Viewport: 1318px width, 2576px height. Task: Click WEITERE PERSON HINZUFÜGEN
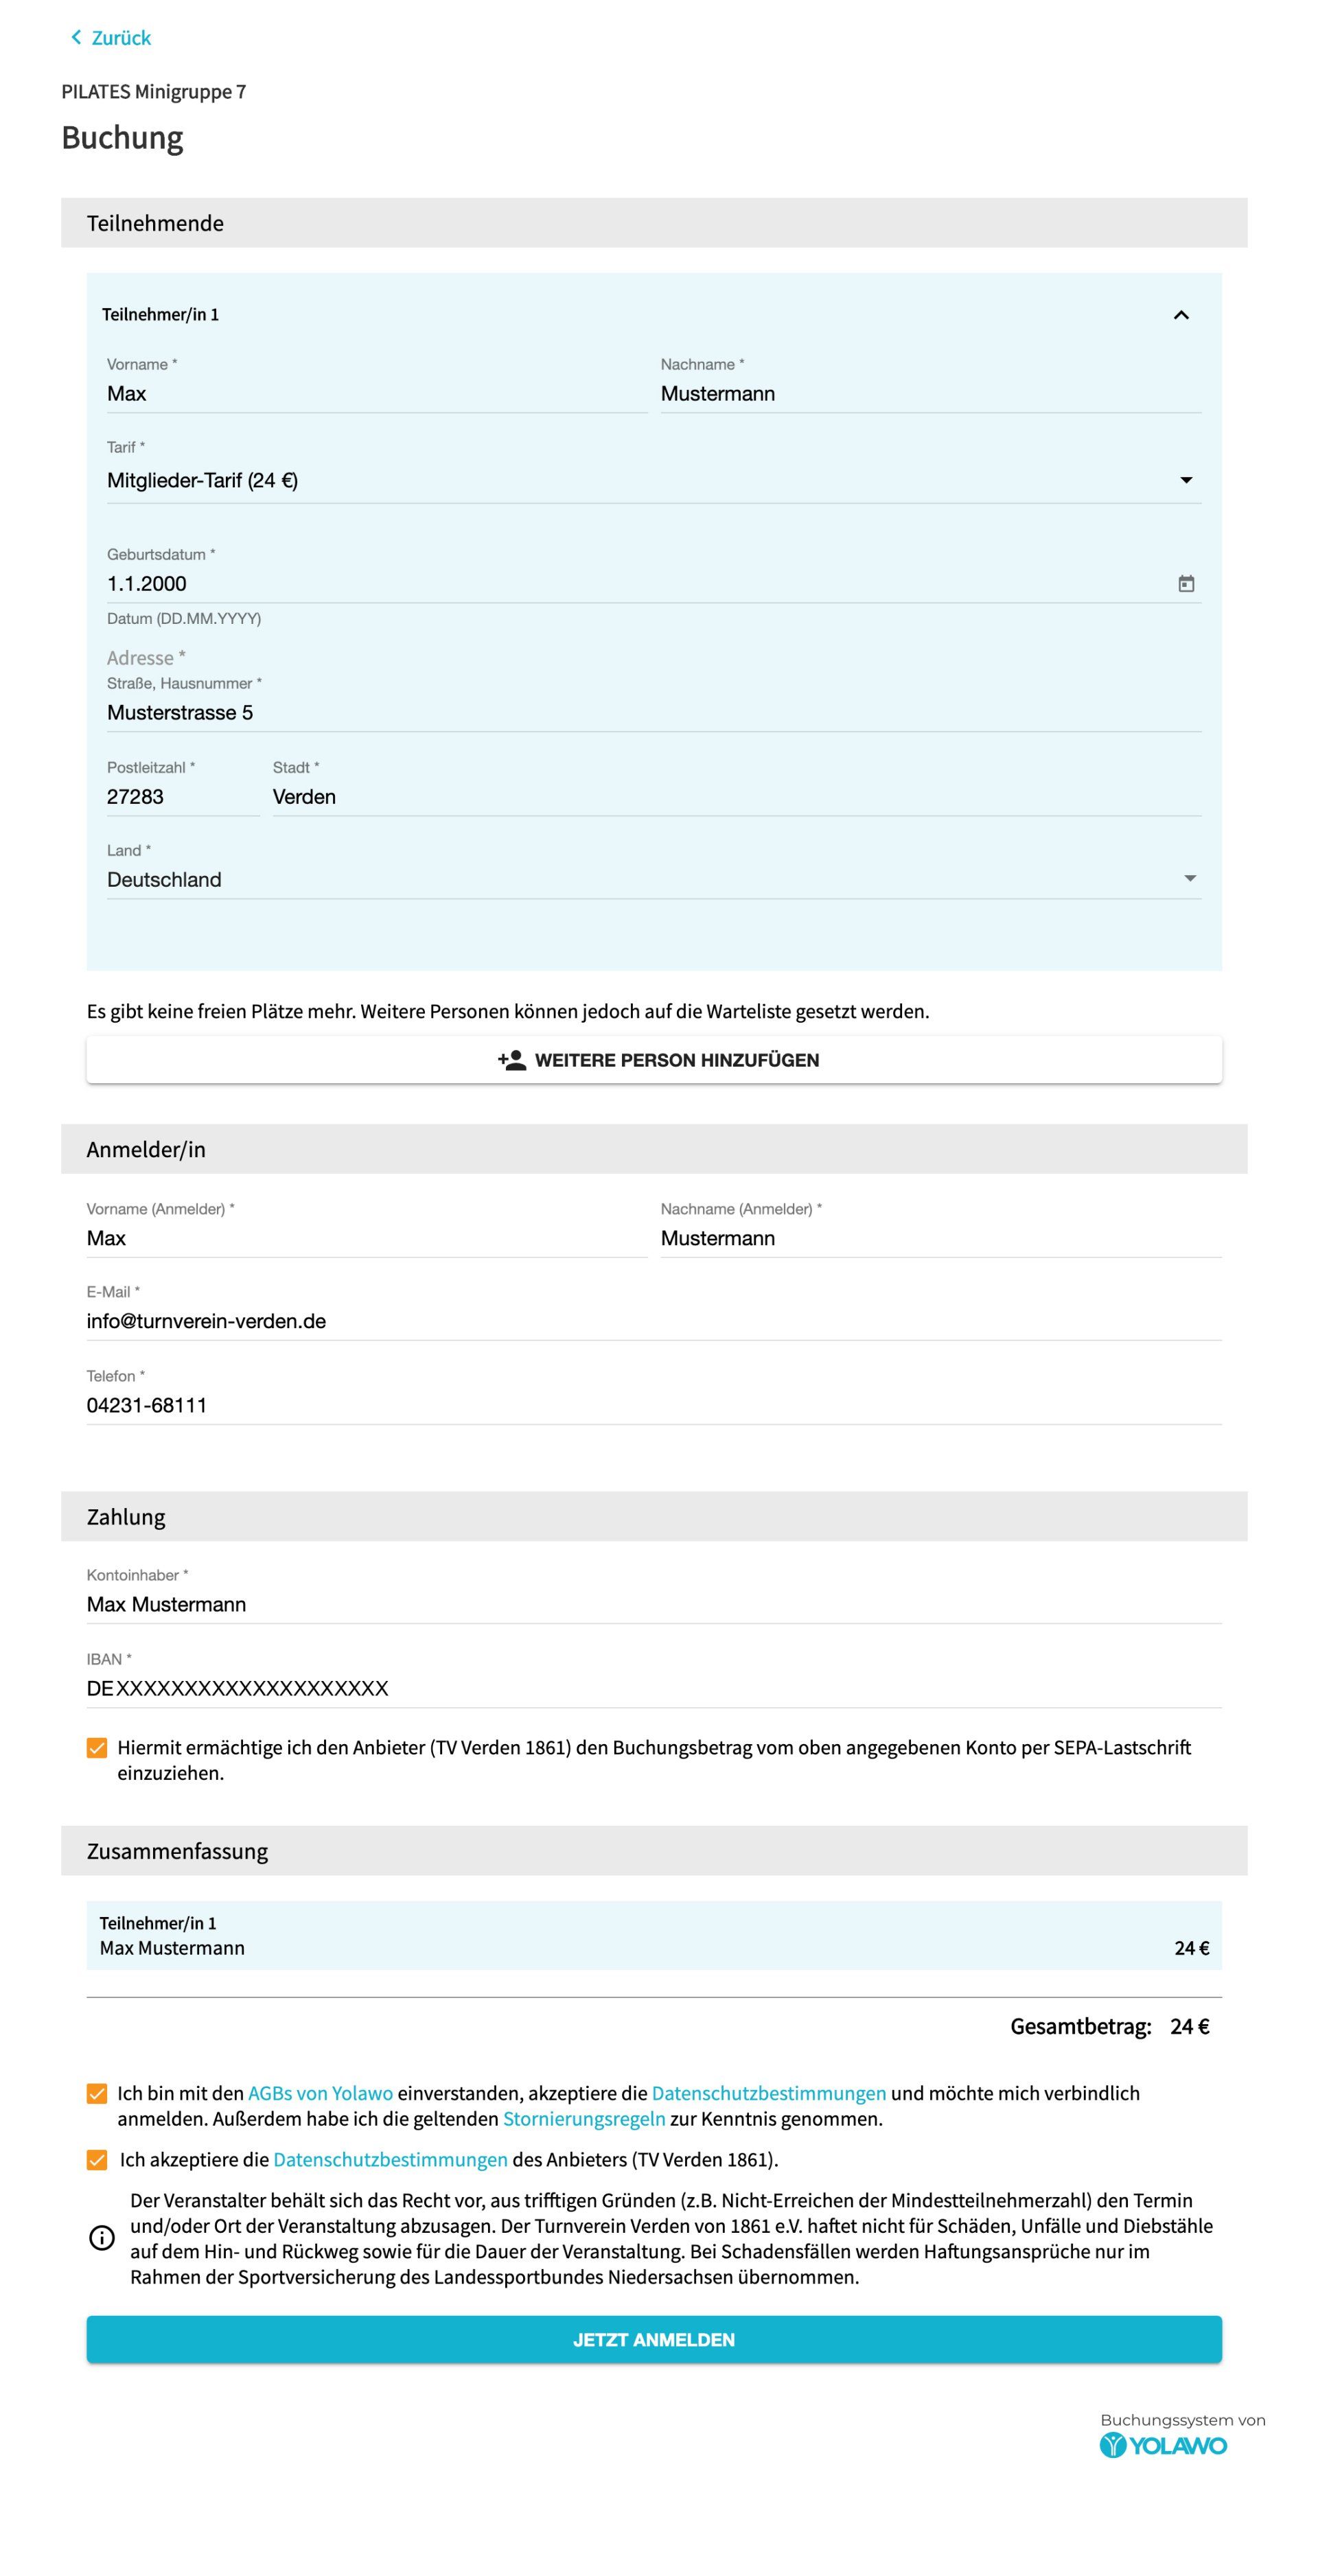(x=655, y=1060)
